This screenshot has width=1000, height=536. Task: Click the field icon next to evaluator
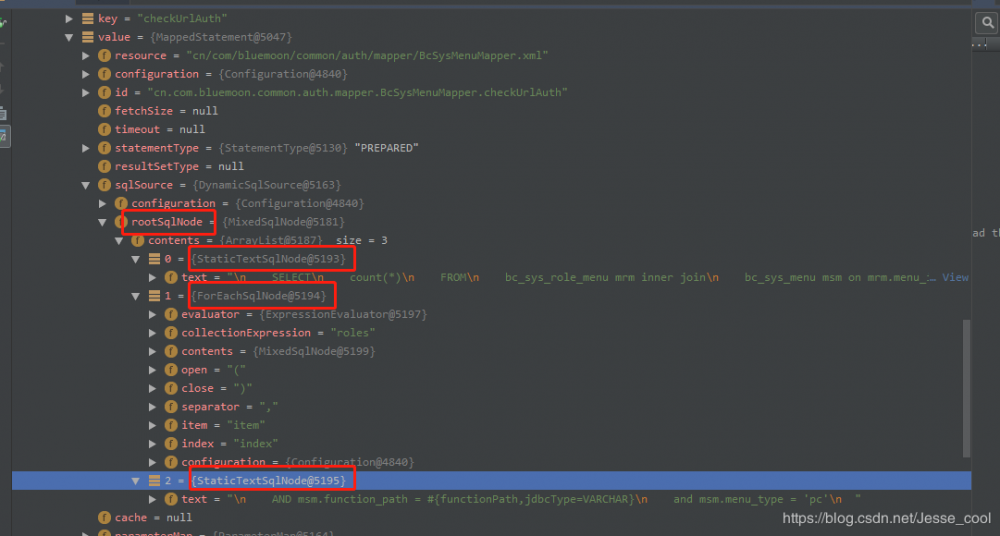click(x=171, y=315)
